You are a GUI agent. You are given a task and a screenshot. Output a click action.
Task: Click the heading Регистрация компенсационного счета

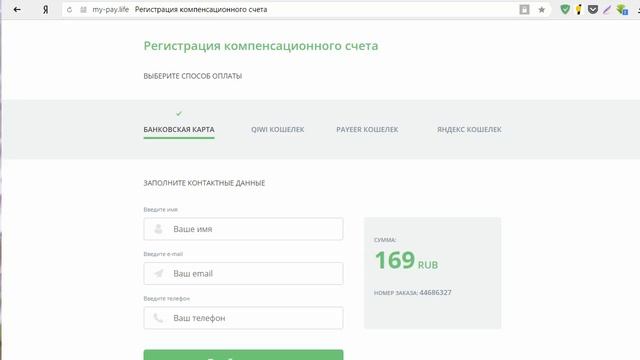tap(261, 46)
